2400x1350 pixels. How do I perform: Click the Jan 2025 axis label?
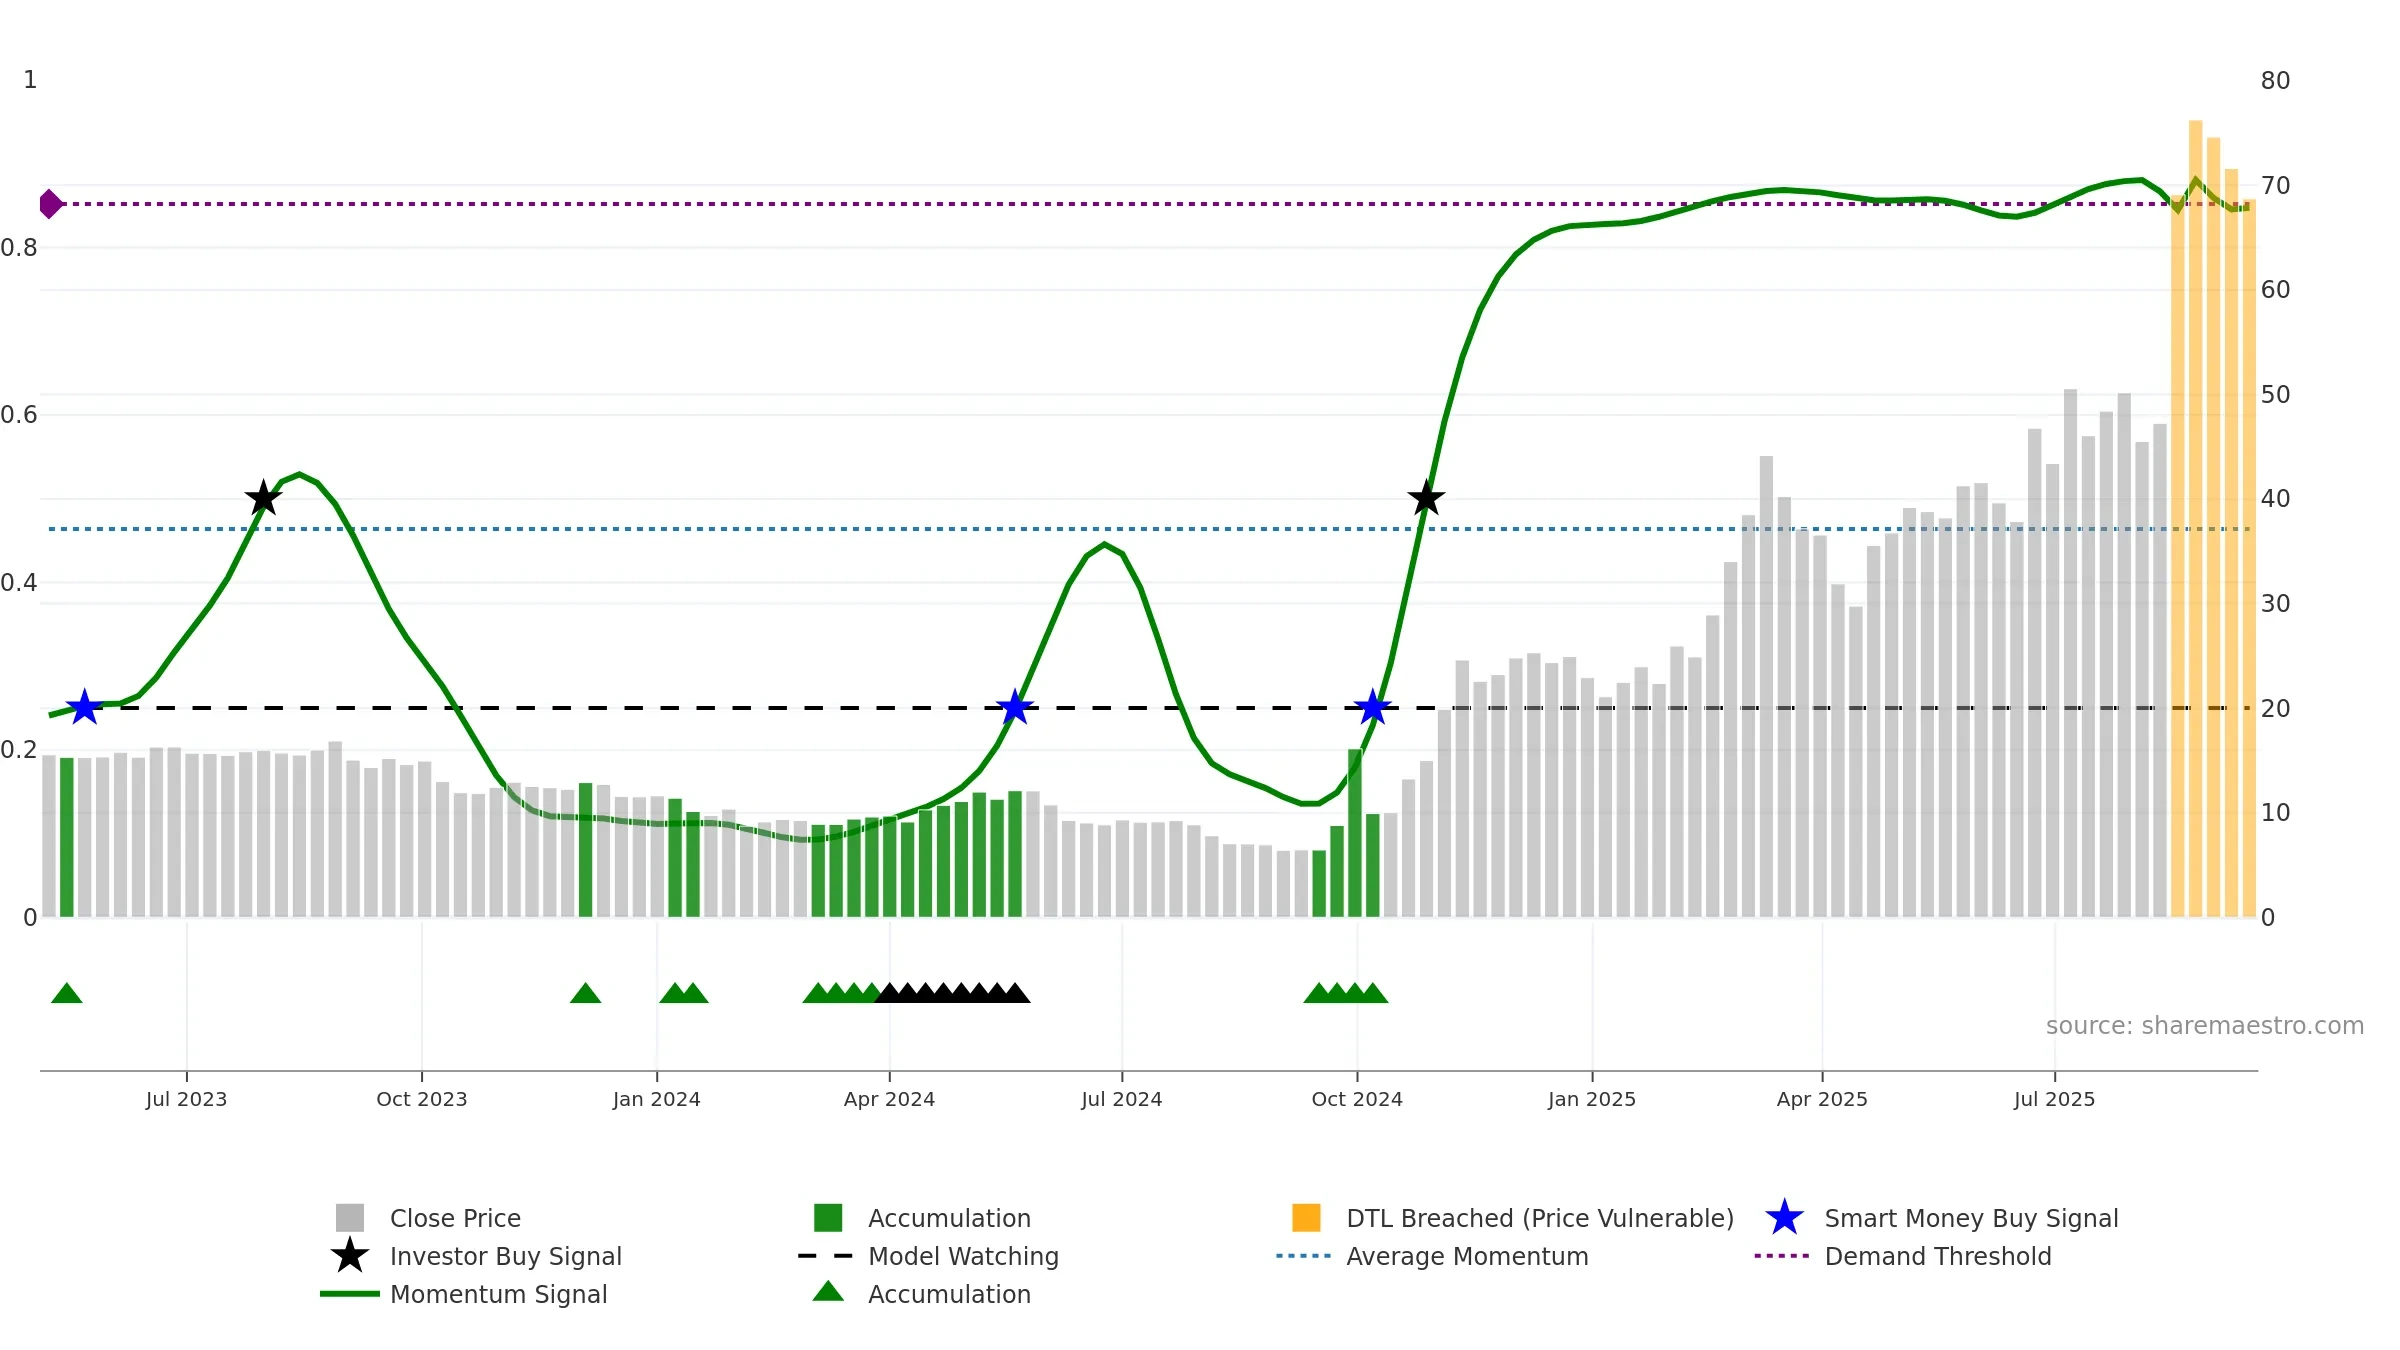1592,1099
